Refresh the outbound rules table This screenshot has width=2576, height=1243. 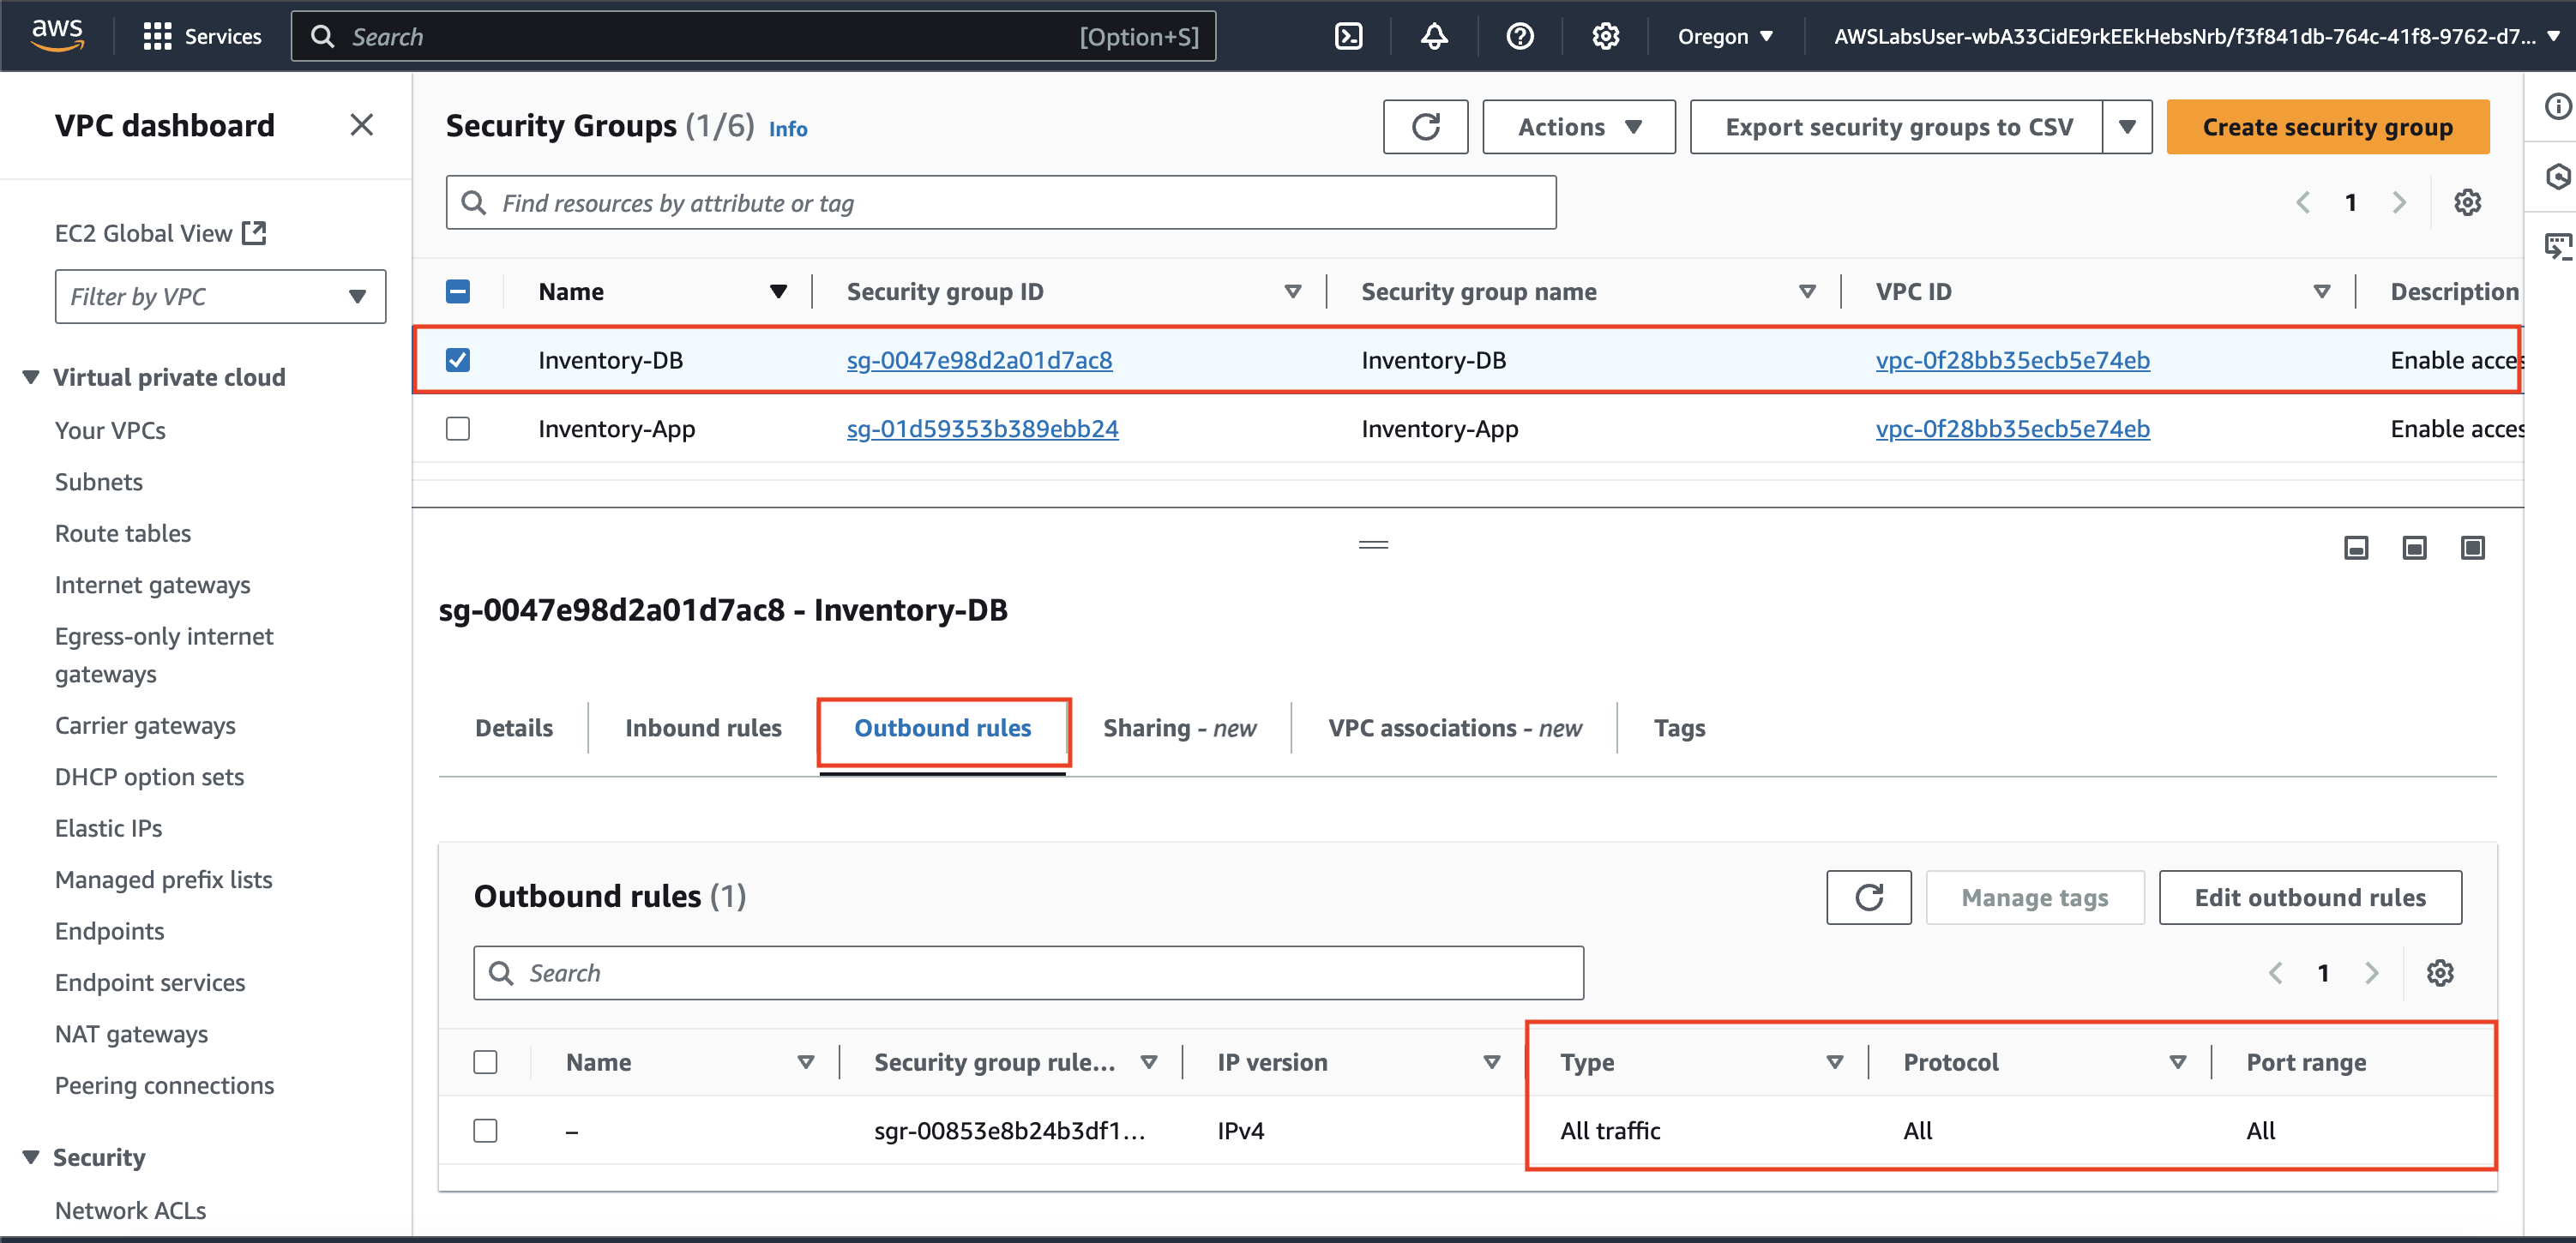[x=1868, y=897]
